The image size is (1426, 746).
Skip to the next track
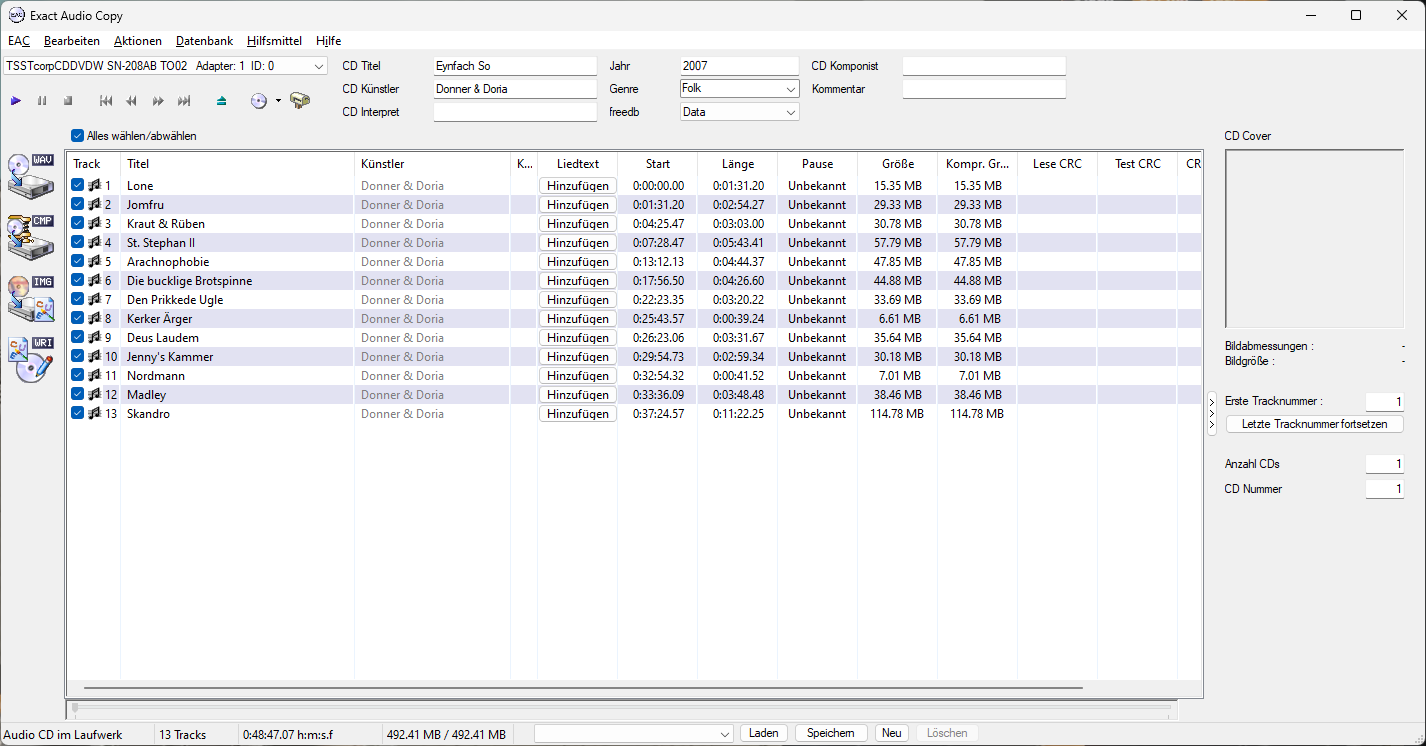184,101
